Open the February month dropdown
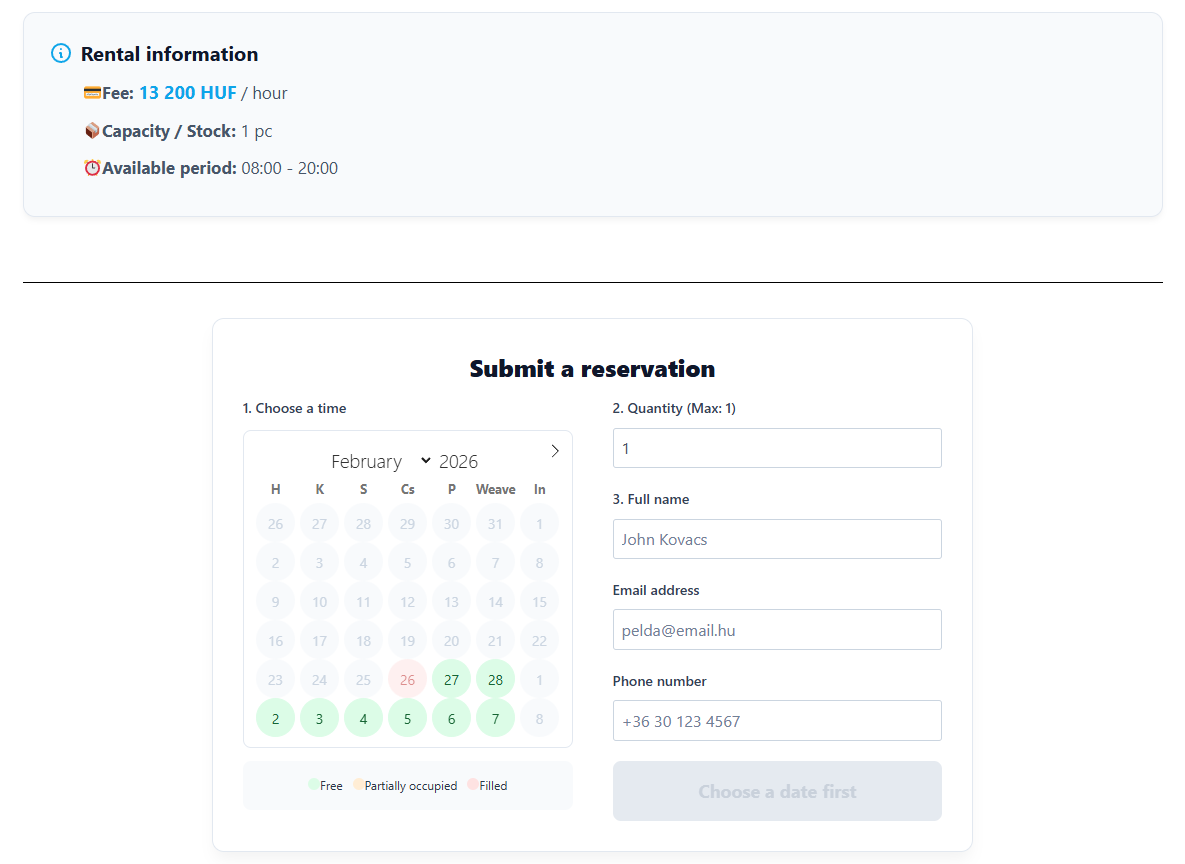Viewport: 1185px width, 864px height. 380,461
